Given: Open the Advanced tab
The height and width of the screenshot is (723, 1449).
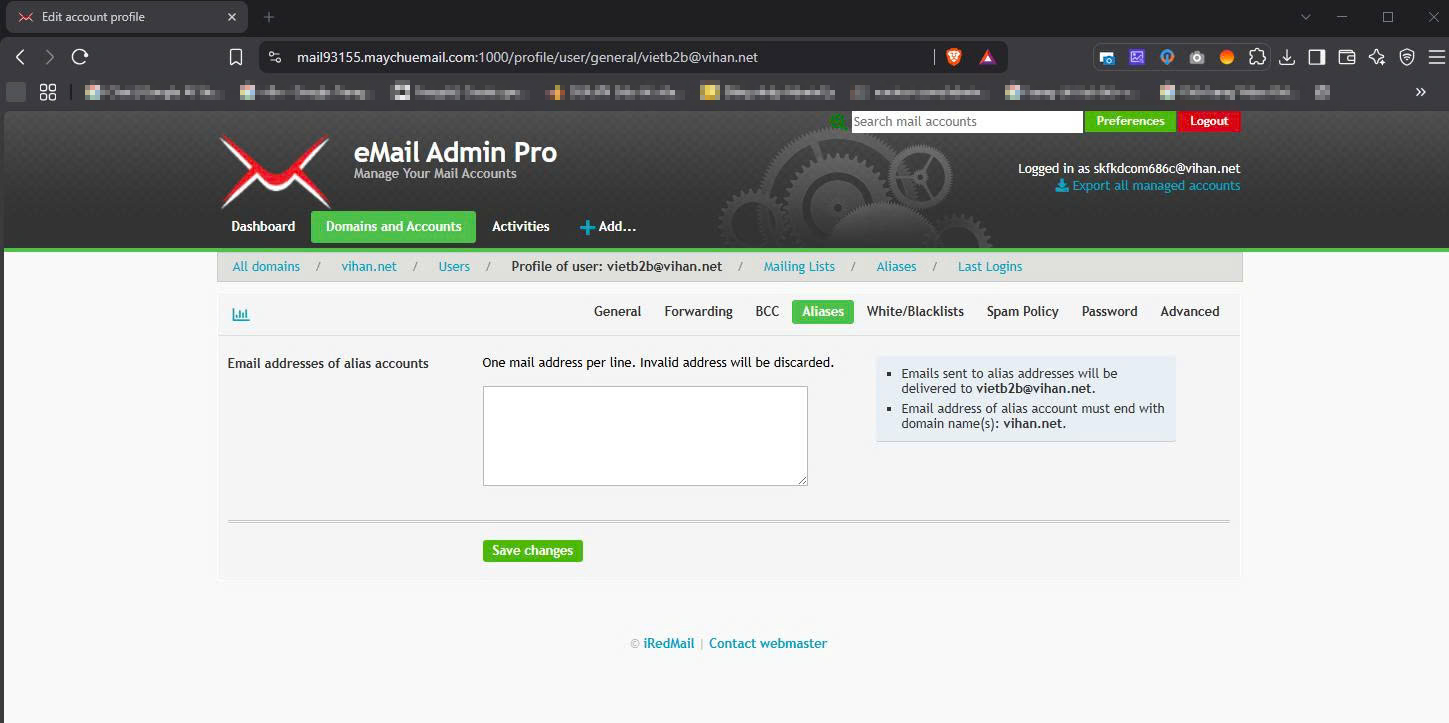Looking at the screenshot, I should 1189,312.
